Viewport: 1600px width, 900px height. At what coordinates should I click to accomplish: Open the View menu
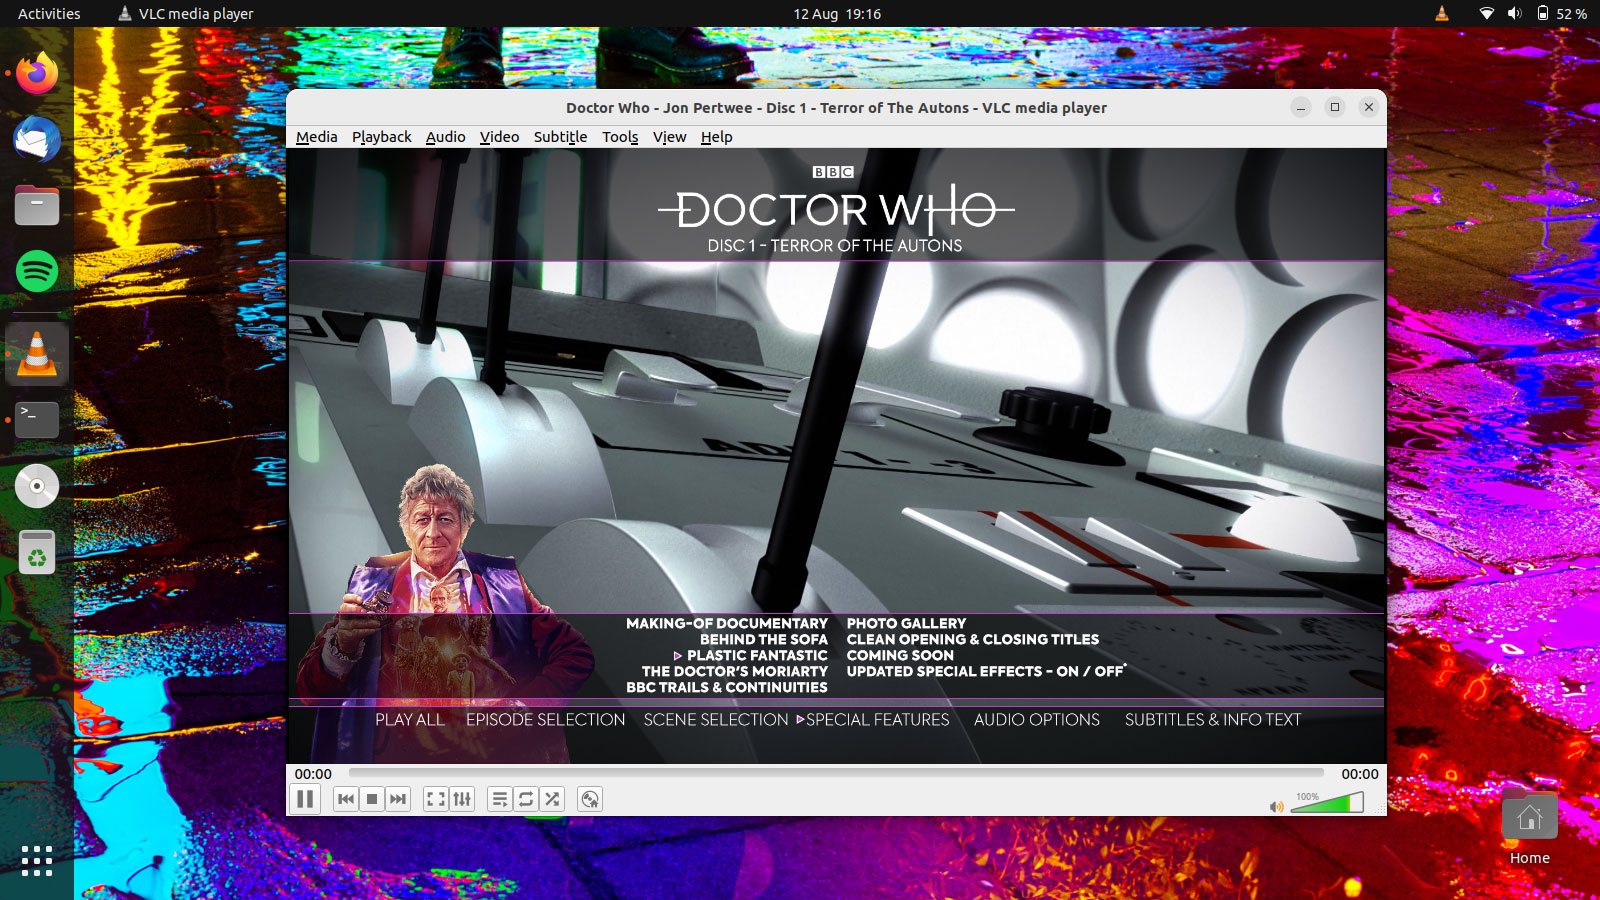pos(670,137)
